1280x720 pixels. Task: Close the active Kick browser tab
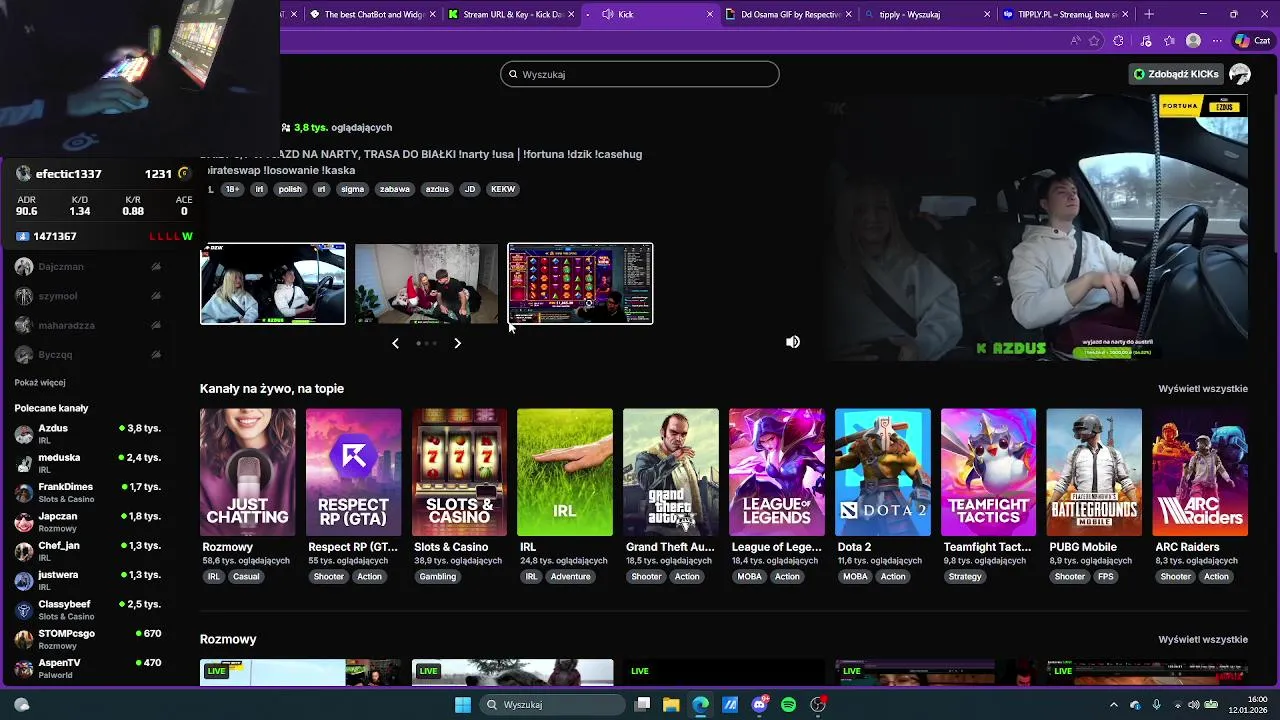(710, 14)
